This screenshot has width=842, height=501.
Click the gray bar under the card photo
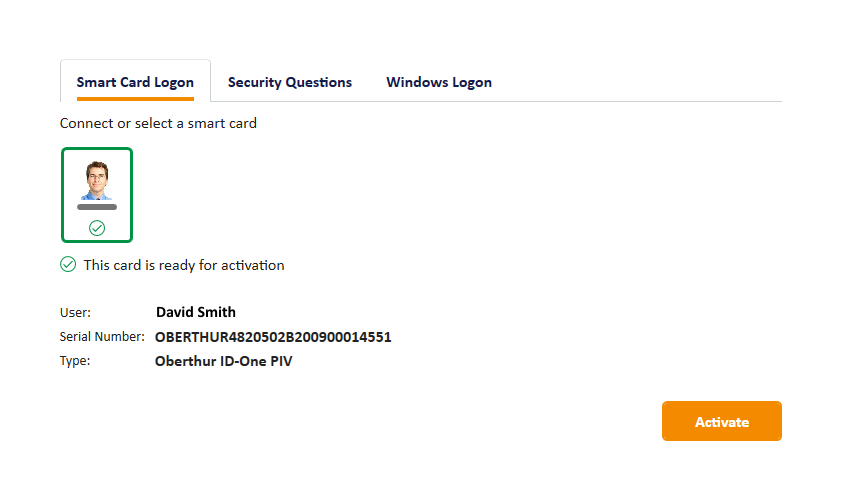tap(97, 207)
